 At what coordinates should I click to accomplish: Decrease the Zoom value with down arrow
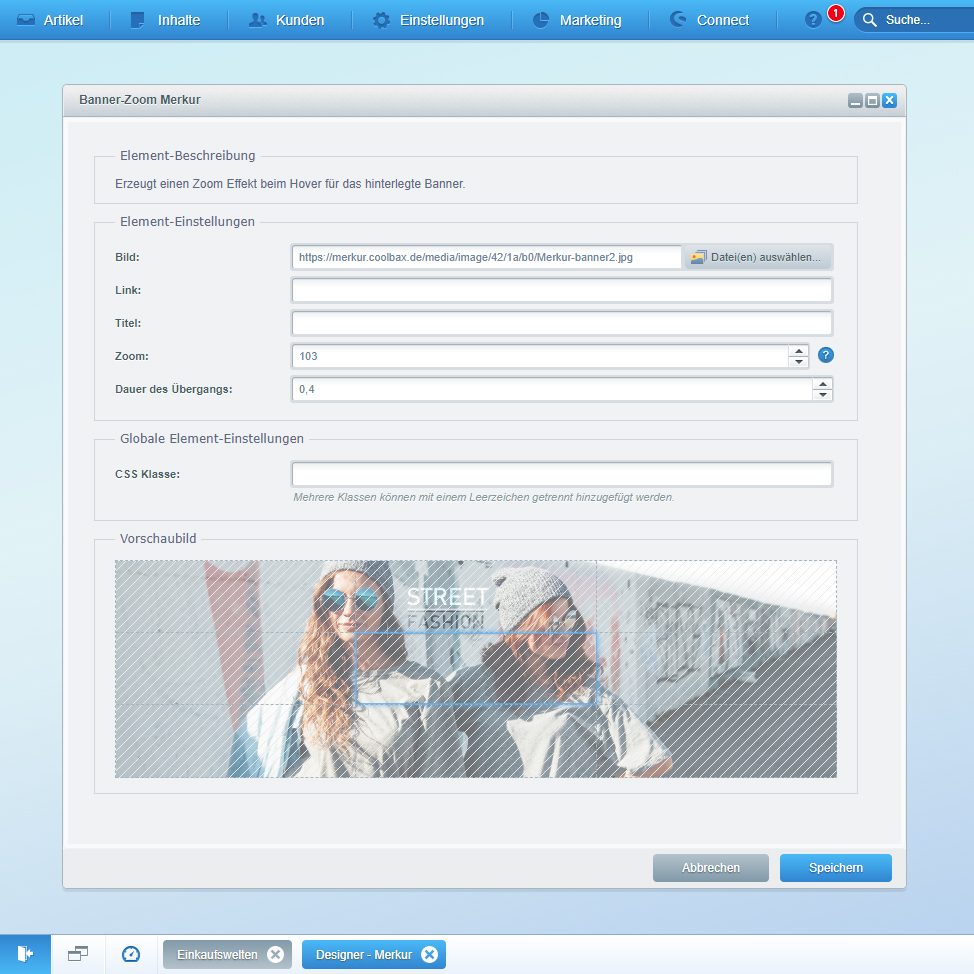pyautogui.click(x=797, y=362)
